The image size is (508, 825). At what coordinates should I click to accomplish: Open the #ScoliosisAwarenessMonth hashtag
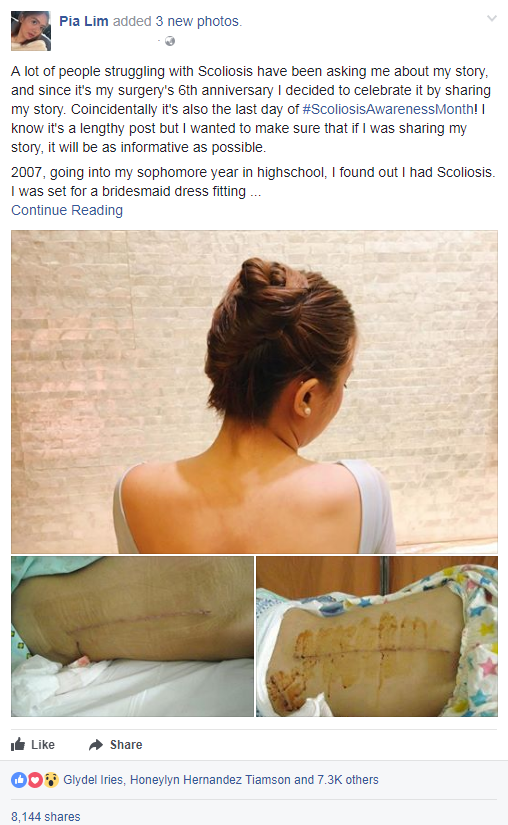(x=388, y=109)
